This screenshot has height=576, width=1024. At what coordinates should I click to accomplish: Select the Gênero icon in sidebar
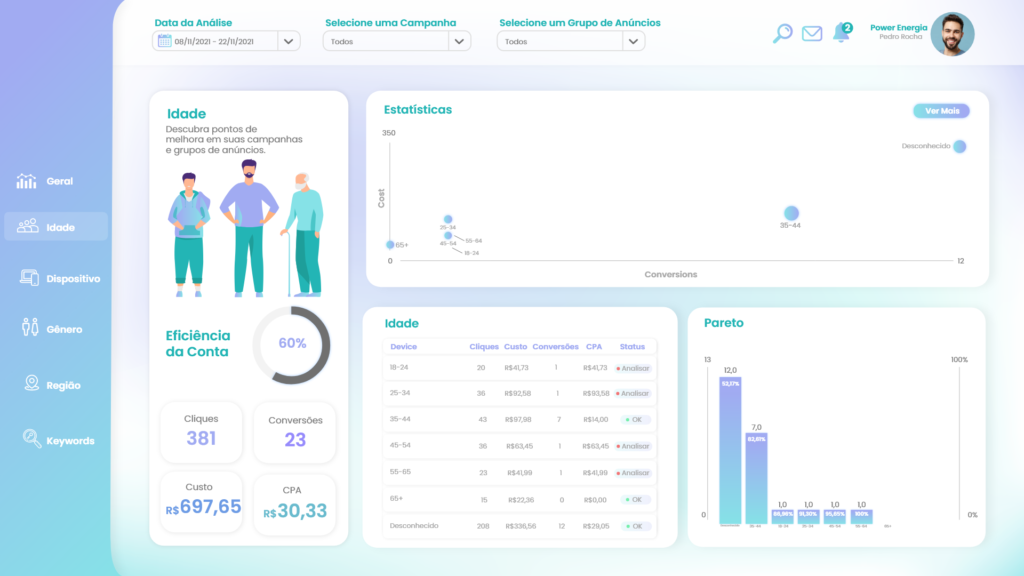(x=30, y=327)
